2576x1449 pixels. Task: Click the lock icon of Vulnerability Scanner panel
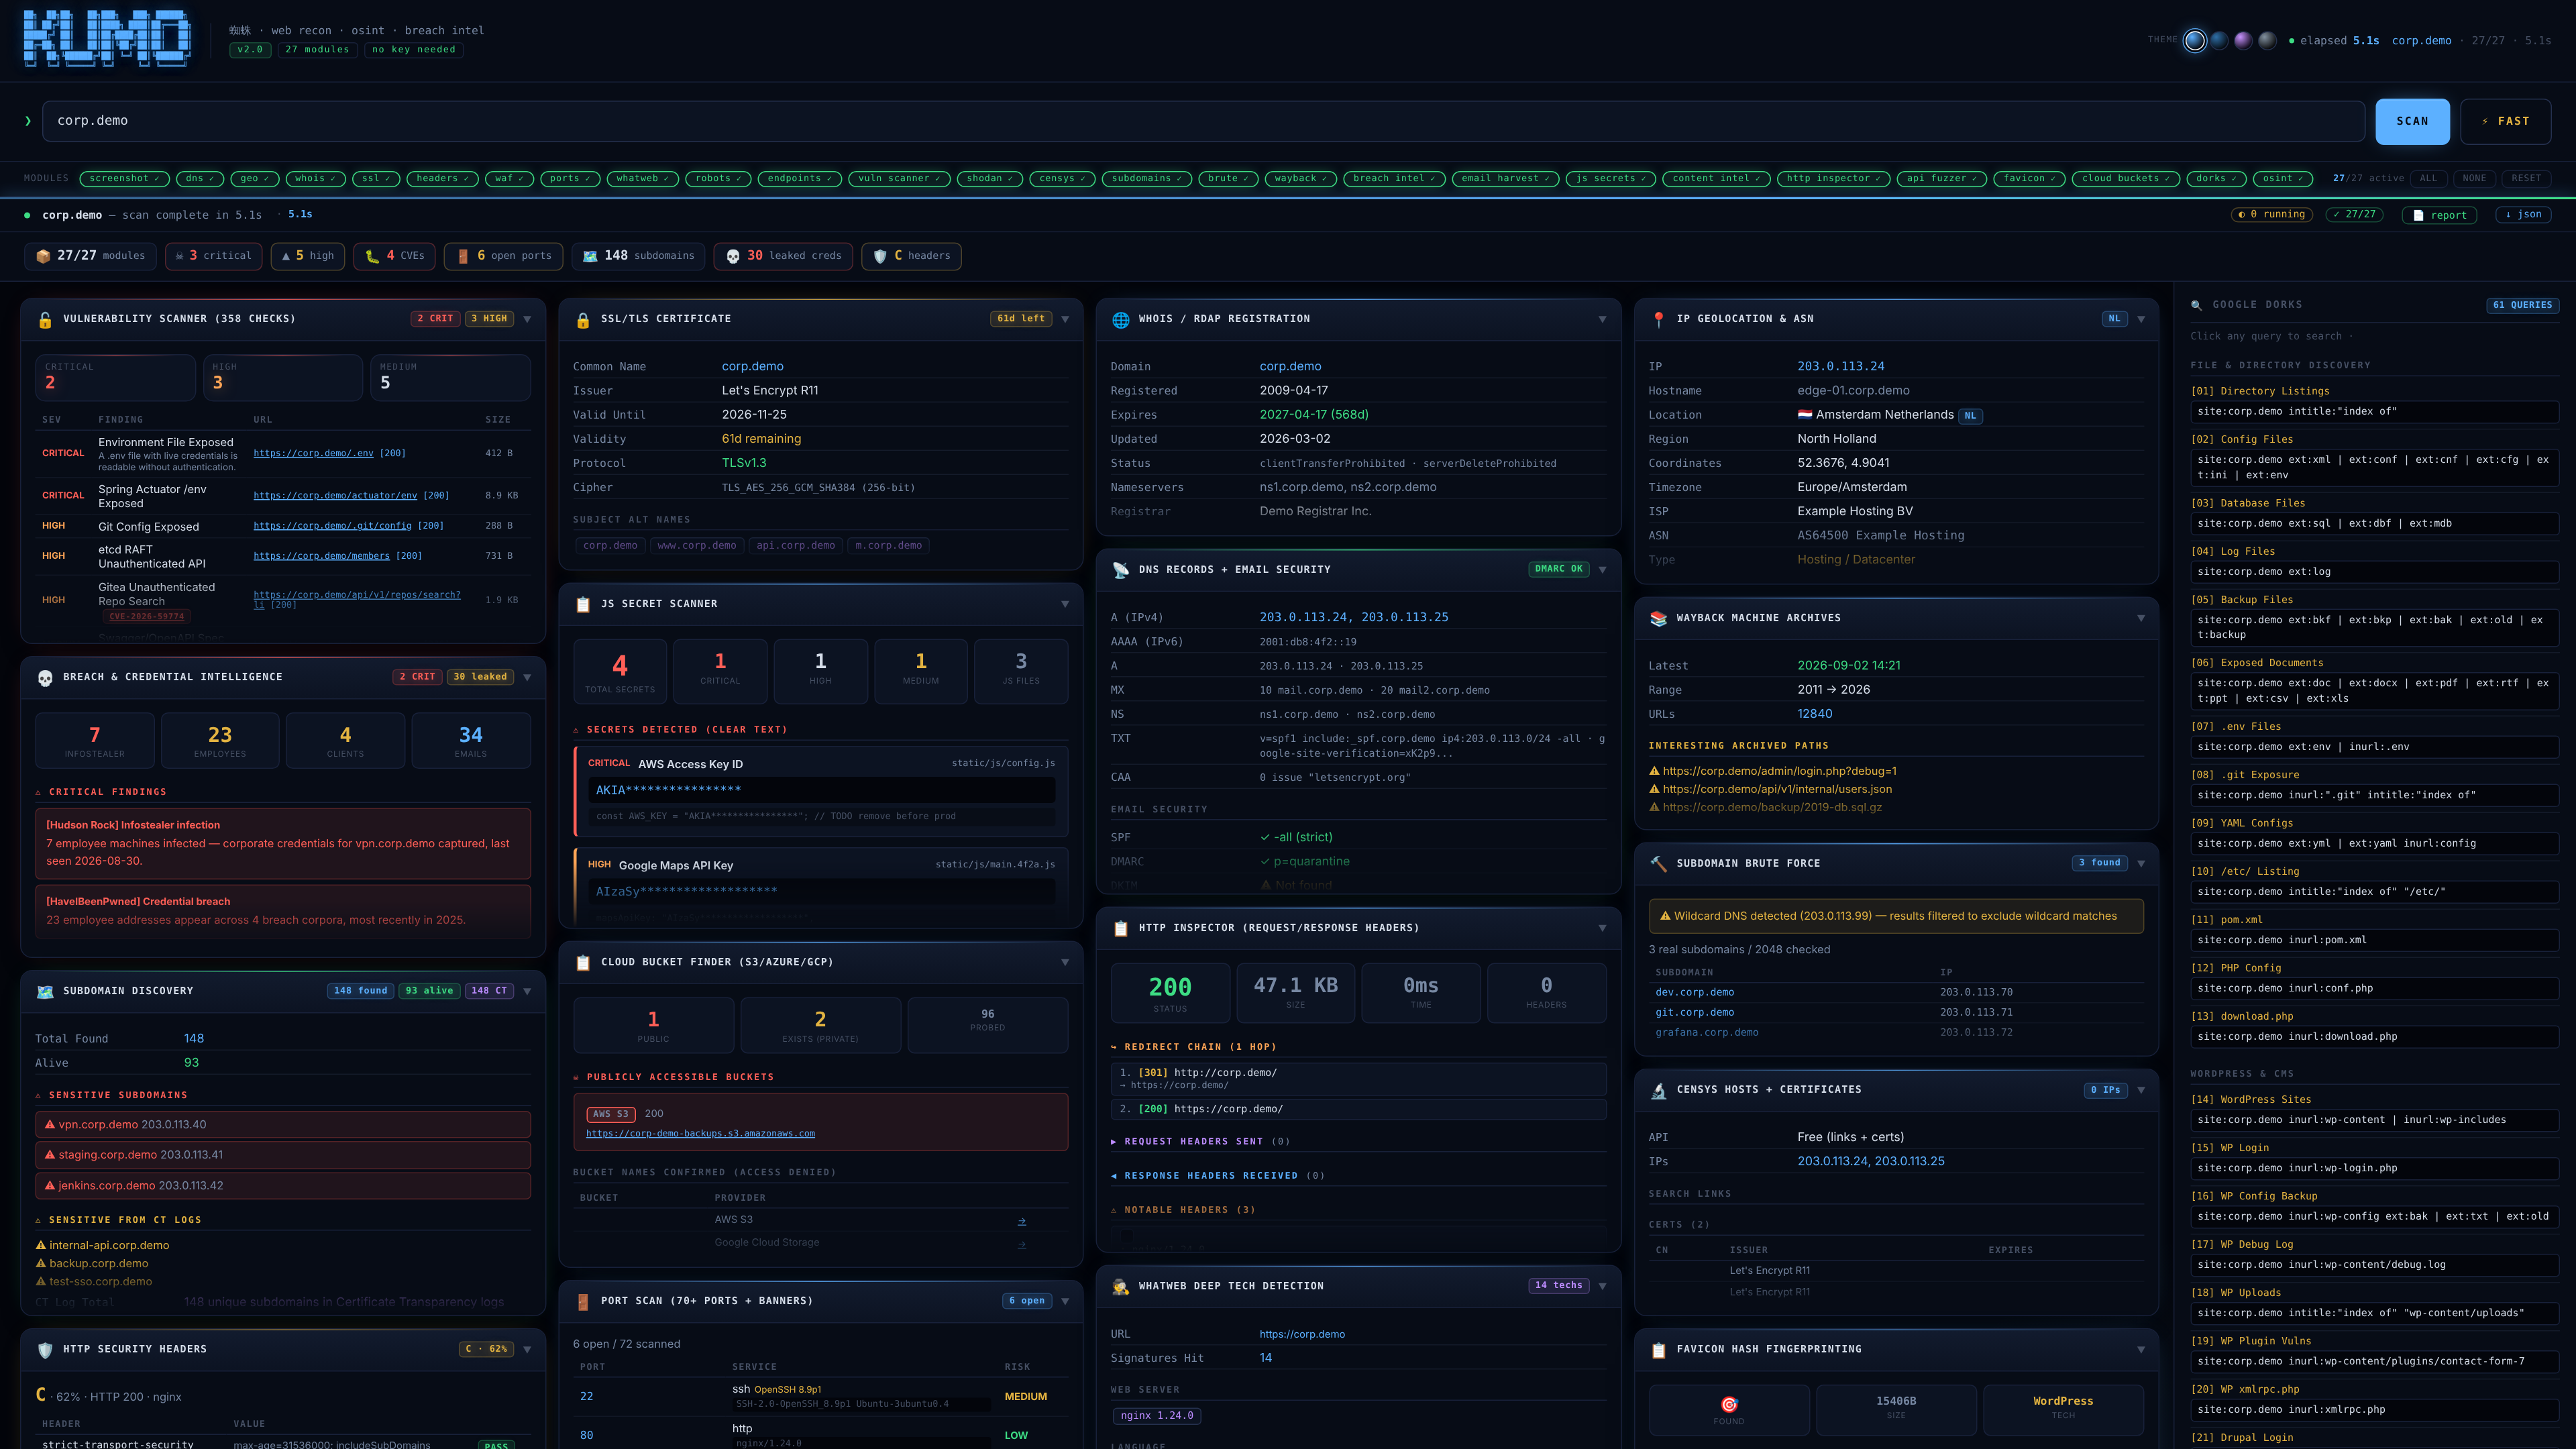[45, 320]
